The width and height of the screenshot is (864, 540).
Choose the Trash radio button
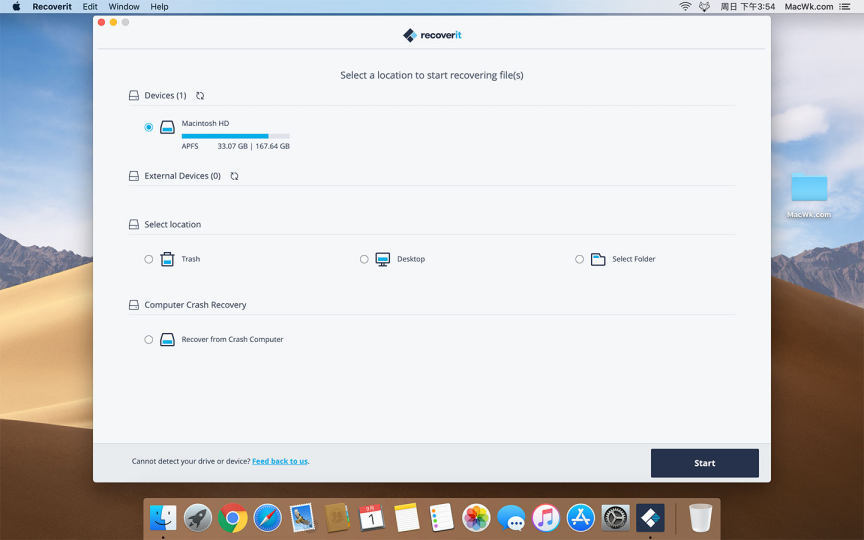149,259
